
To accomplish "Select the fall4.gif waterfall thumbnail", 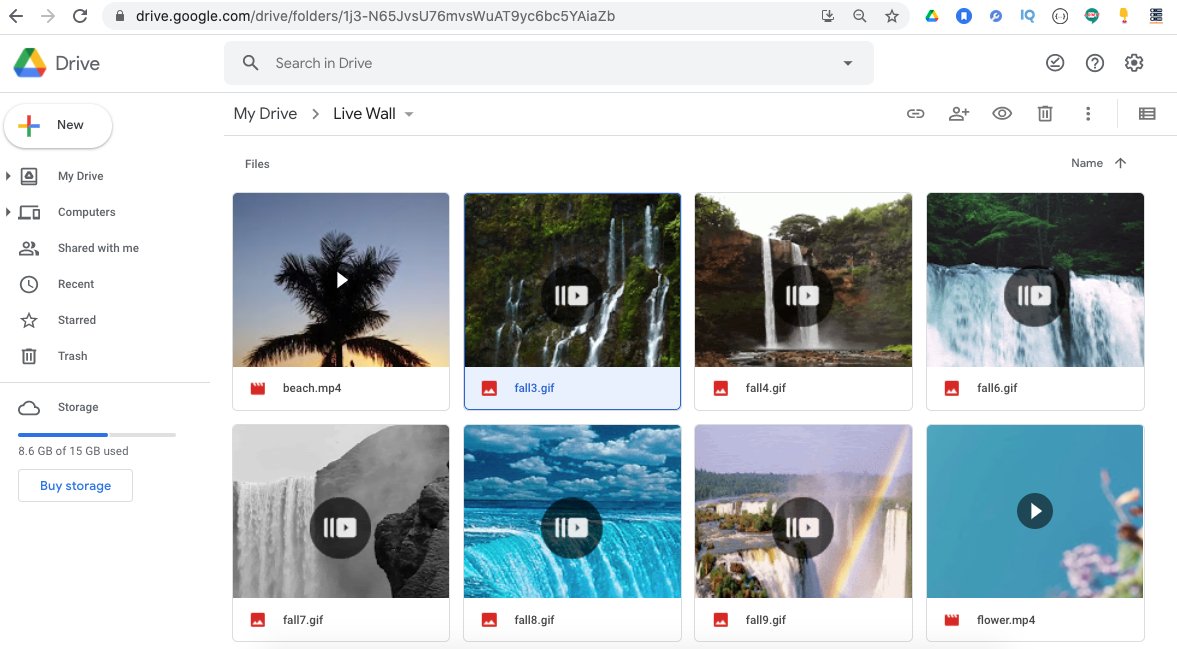I will (803, 280).
